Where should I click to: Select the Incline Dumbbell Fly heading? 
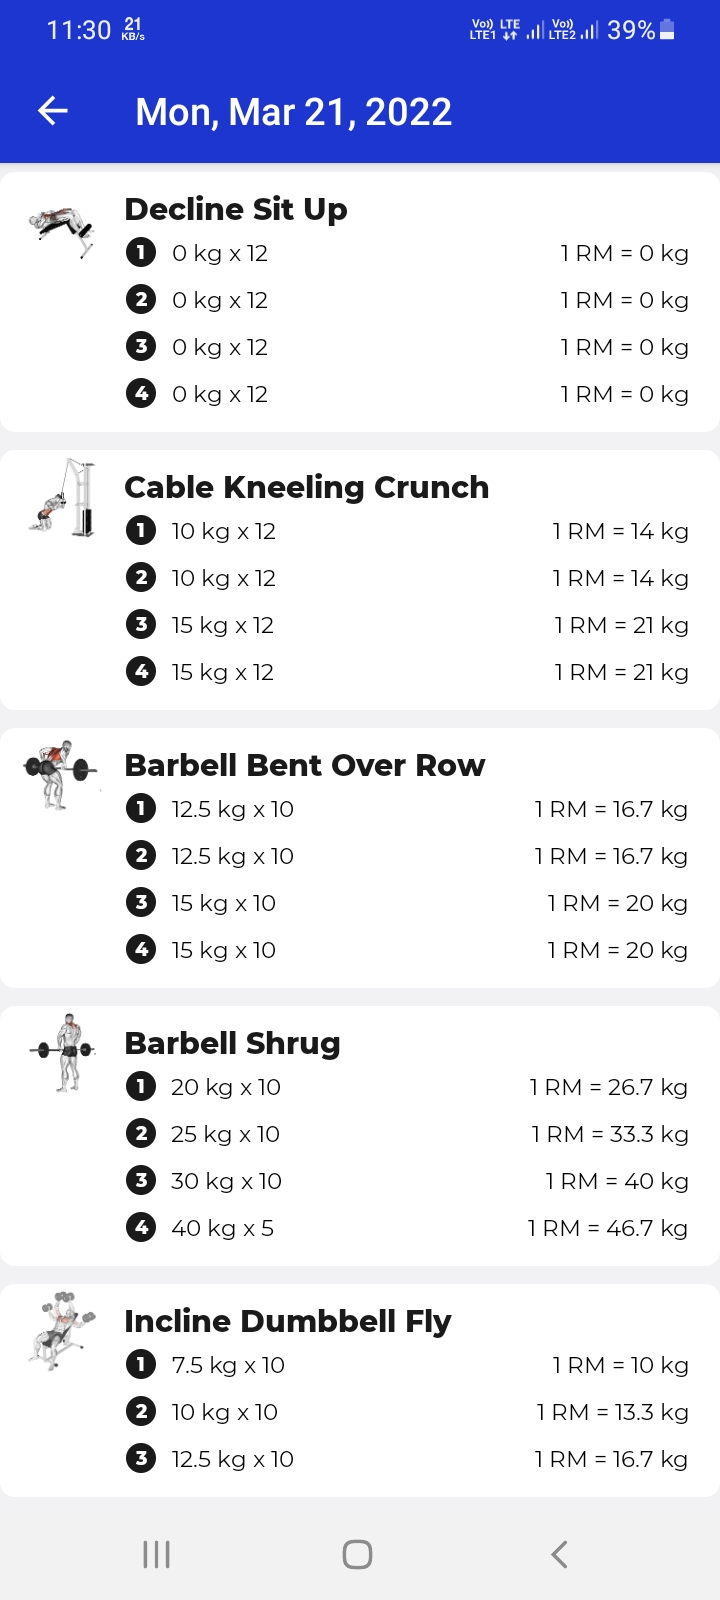[x=288, y=1321]
